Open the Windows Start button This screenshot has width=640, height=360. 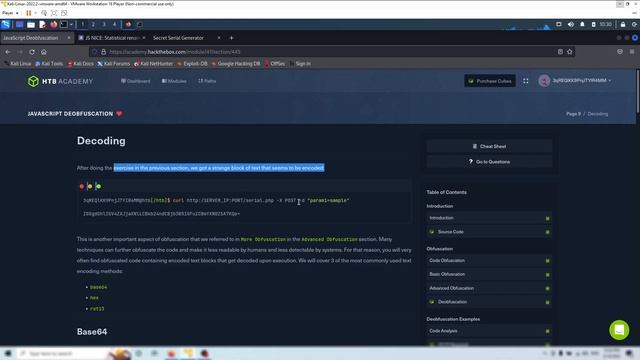pos(8,353)
